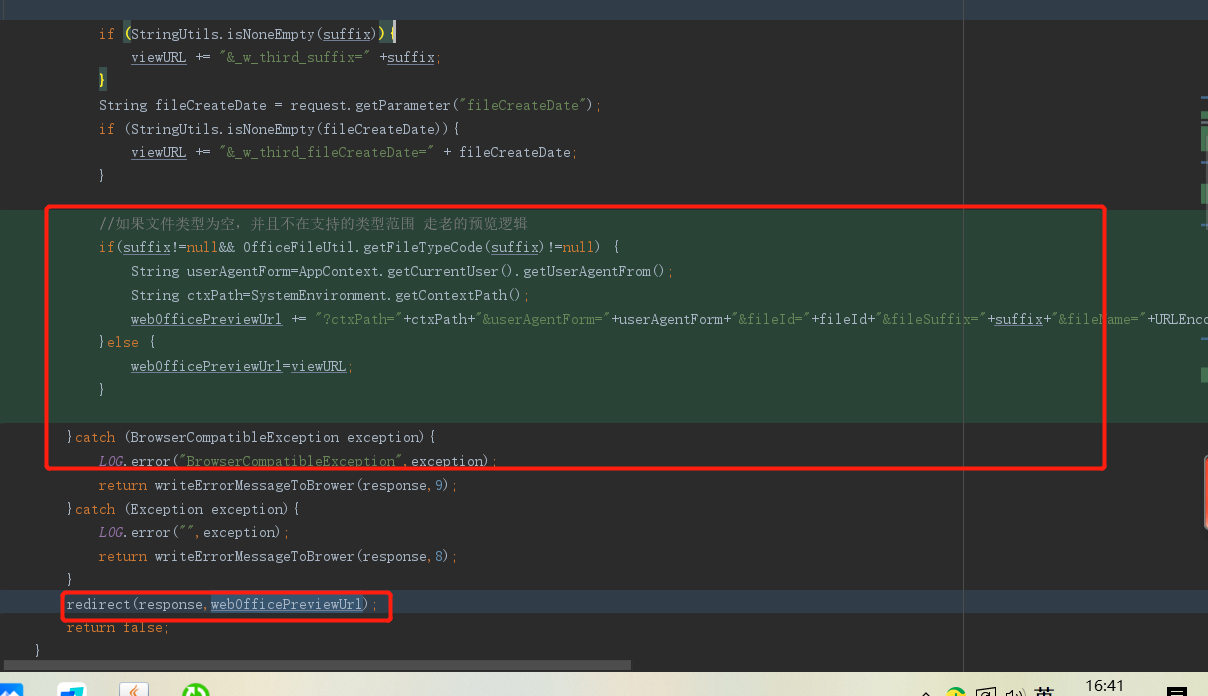Click the red error stripe marker
The width and height of the screenshot is (1208, 696).
click(x=1204, y=492)
